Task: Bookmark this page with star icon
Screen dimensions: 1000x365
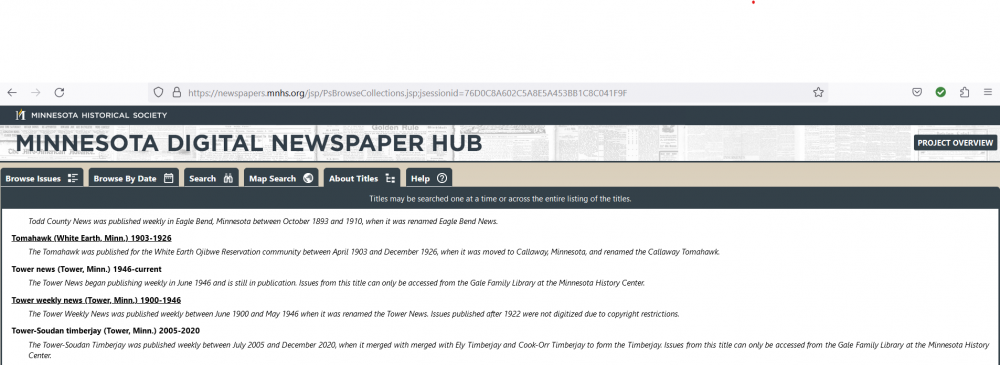Action: coord(818,93)
